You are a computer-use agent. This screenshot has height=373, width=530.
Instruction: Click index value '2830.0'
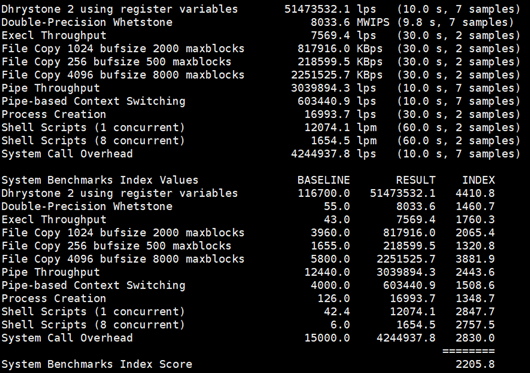(x=475, y=338)
